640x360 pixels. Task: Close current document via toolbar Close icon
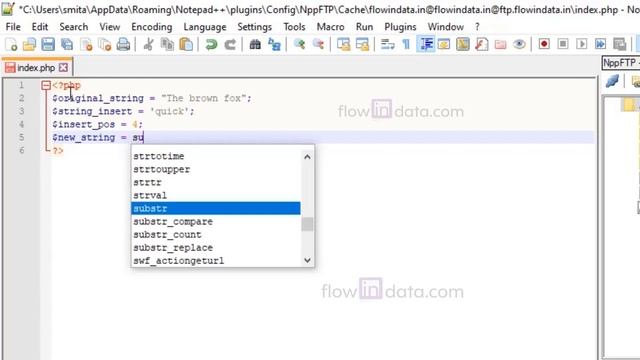pos(86,44)
